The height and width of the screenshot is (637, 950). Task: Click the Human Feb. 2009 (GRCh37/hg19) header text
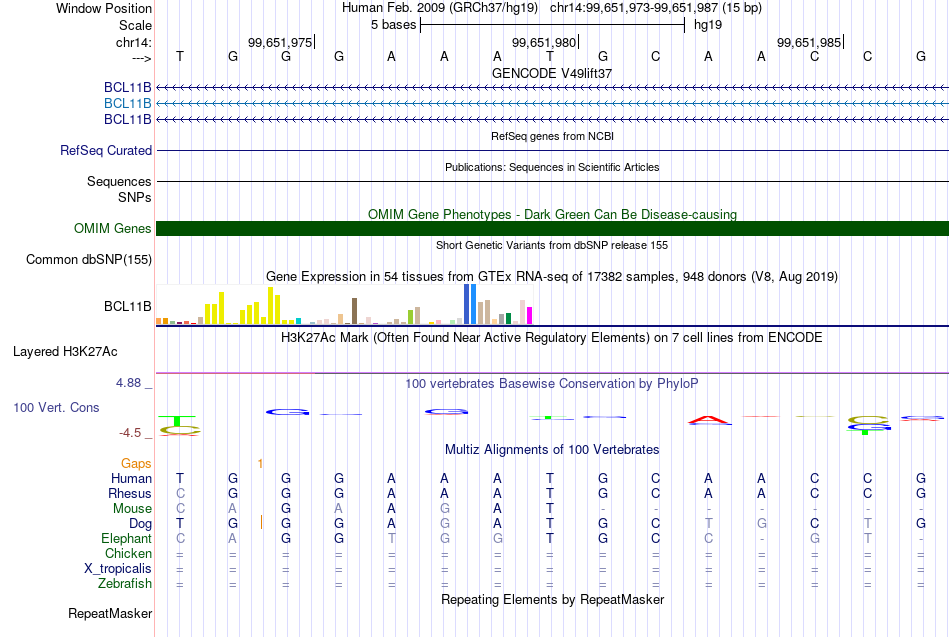click(440, 8)
